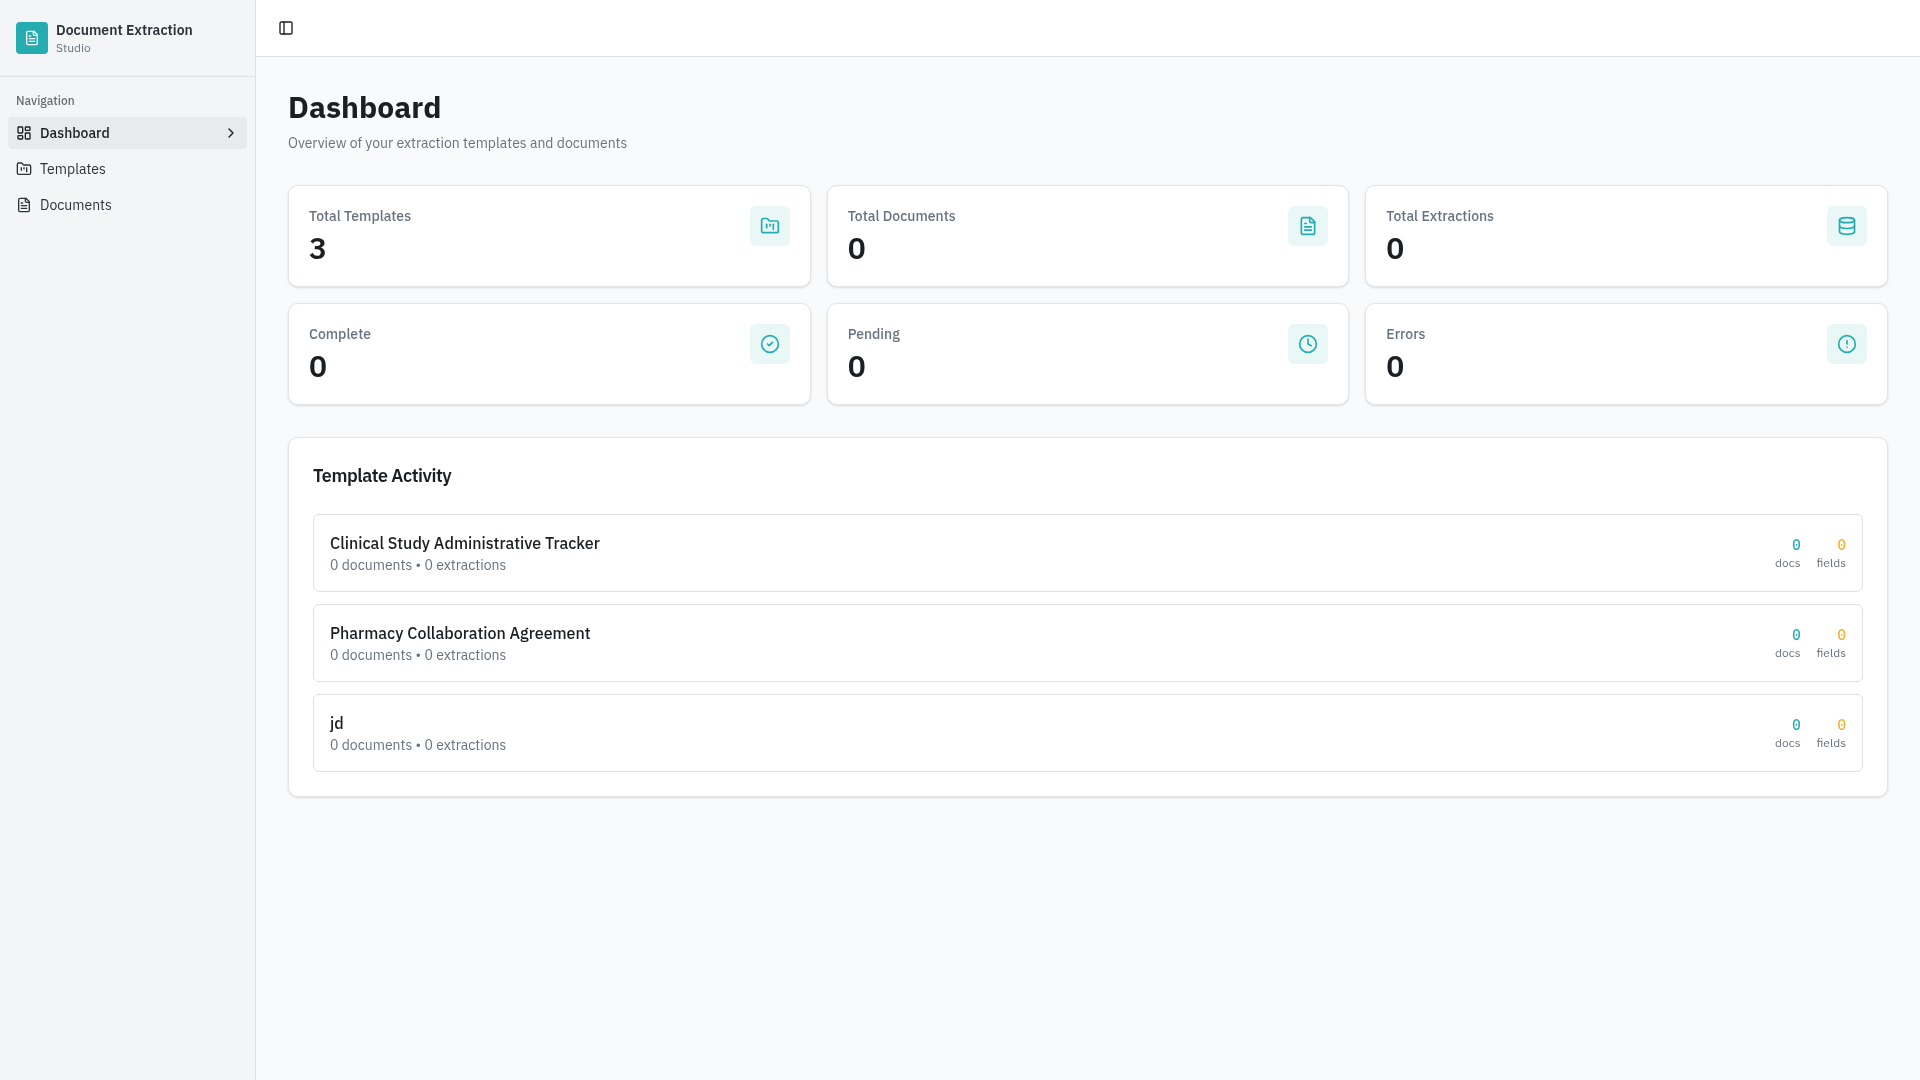Click fields count for Clinical Study Tracker
Viewport: 1920px width, 1080px height.
tap(1840, 545)
